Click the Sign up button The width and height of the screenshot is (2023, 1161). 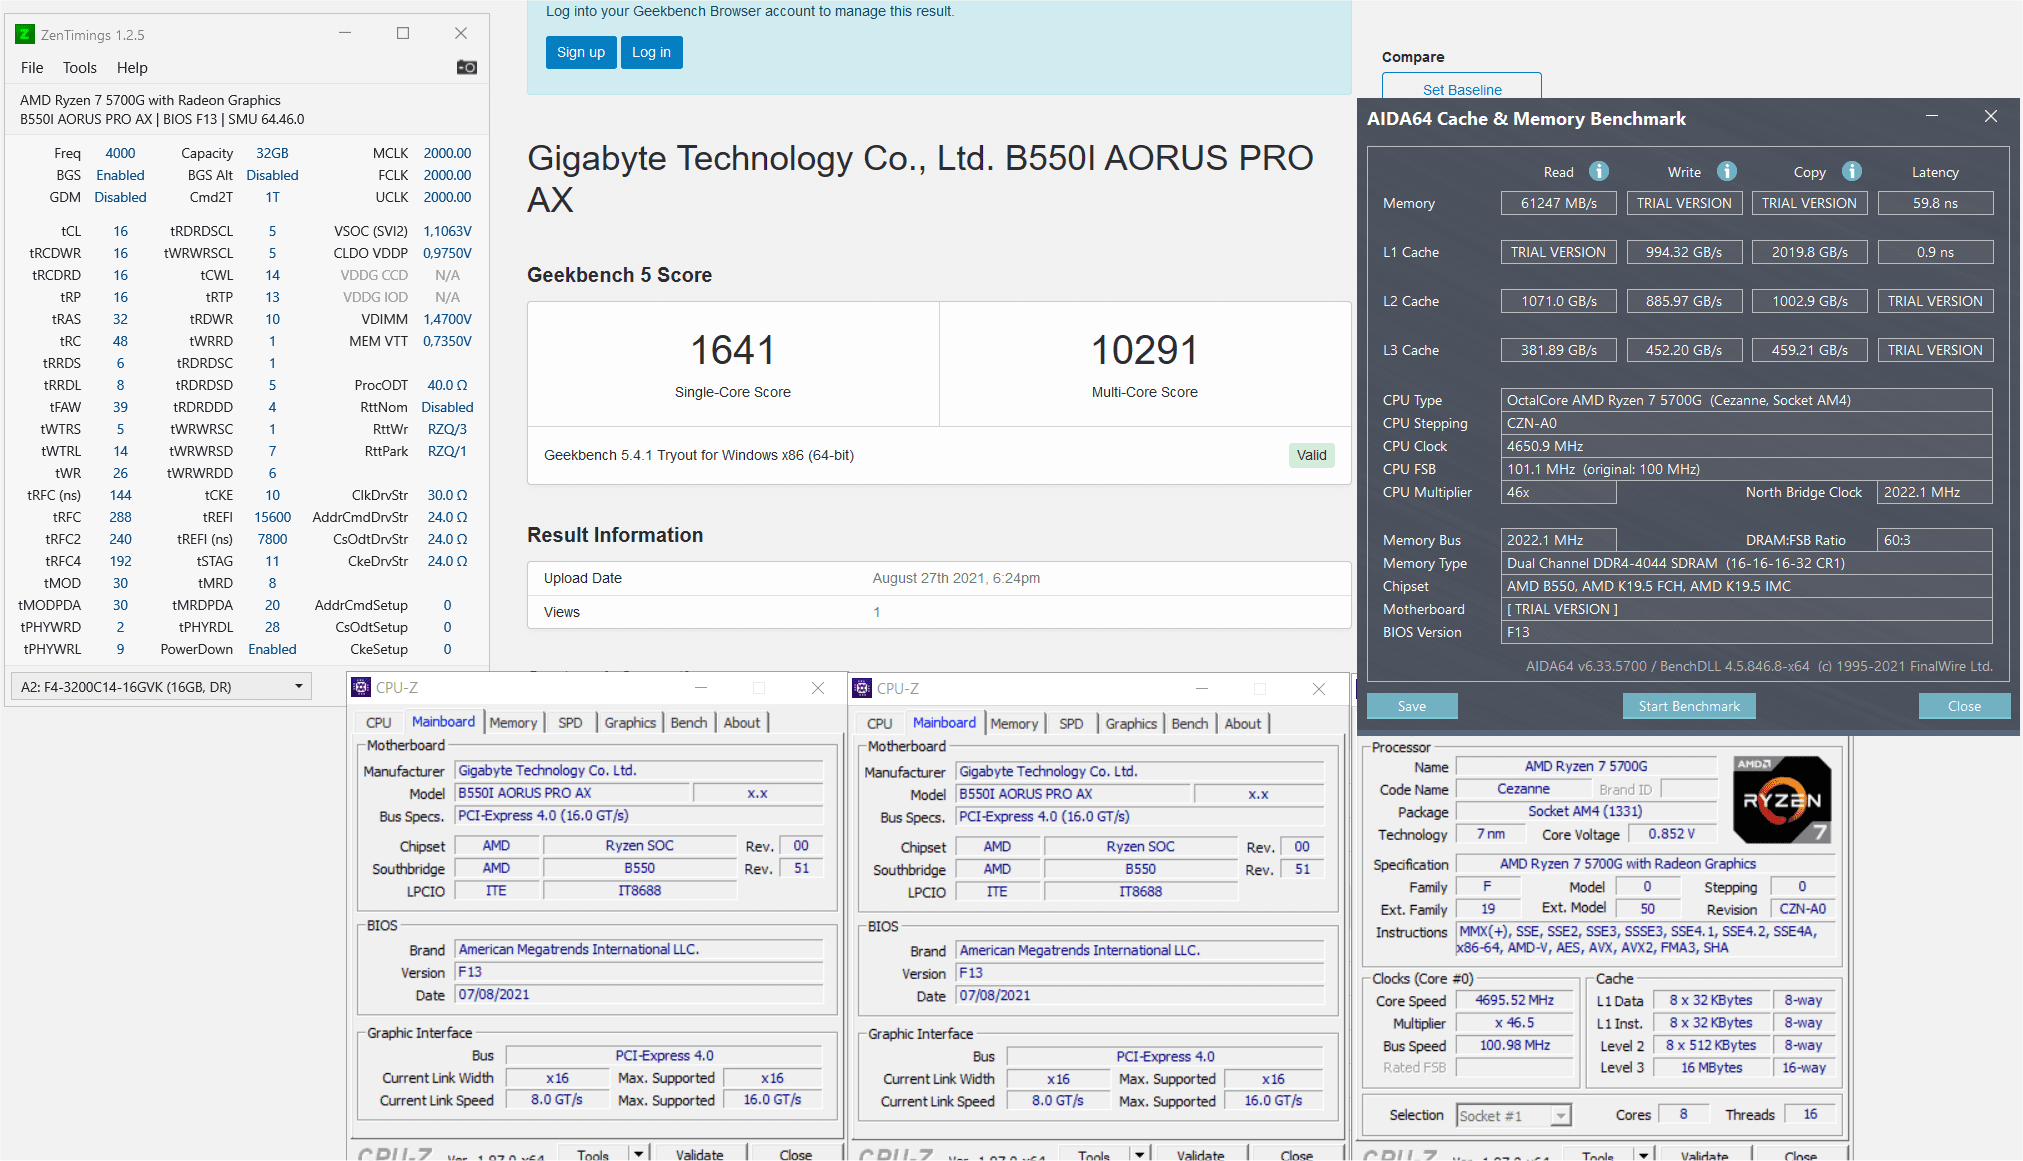point(581,52)
